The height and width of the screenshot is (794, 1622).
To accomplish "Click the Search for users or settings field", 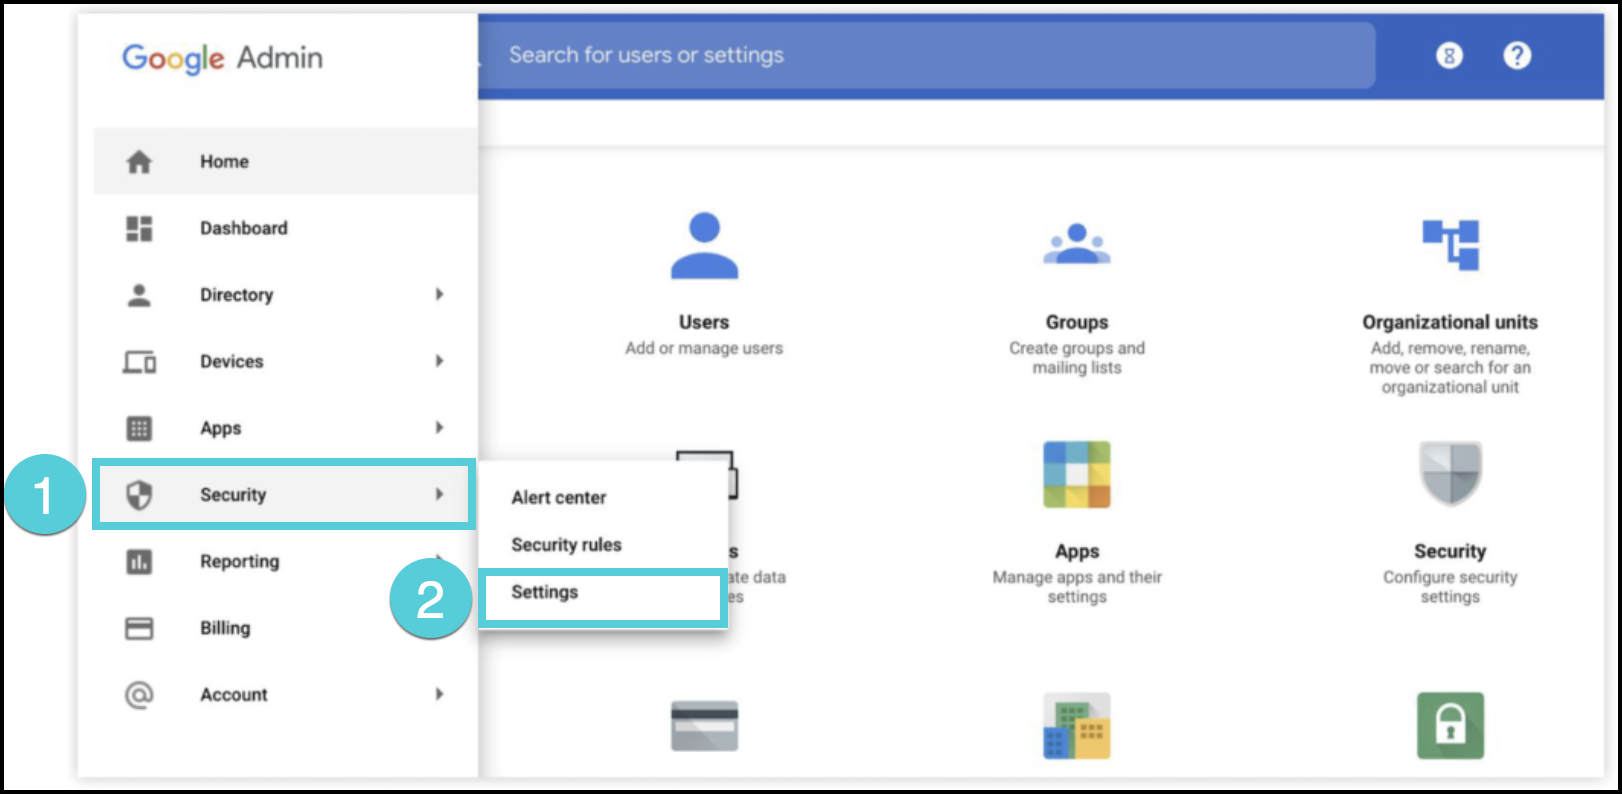I will pyautogui.click(x=900, y=56).
